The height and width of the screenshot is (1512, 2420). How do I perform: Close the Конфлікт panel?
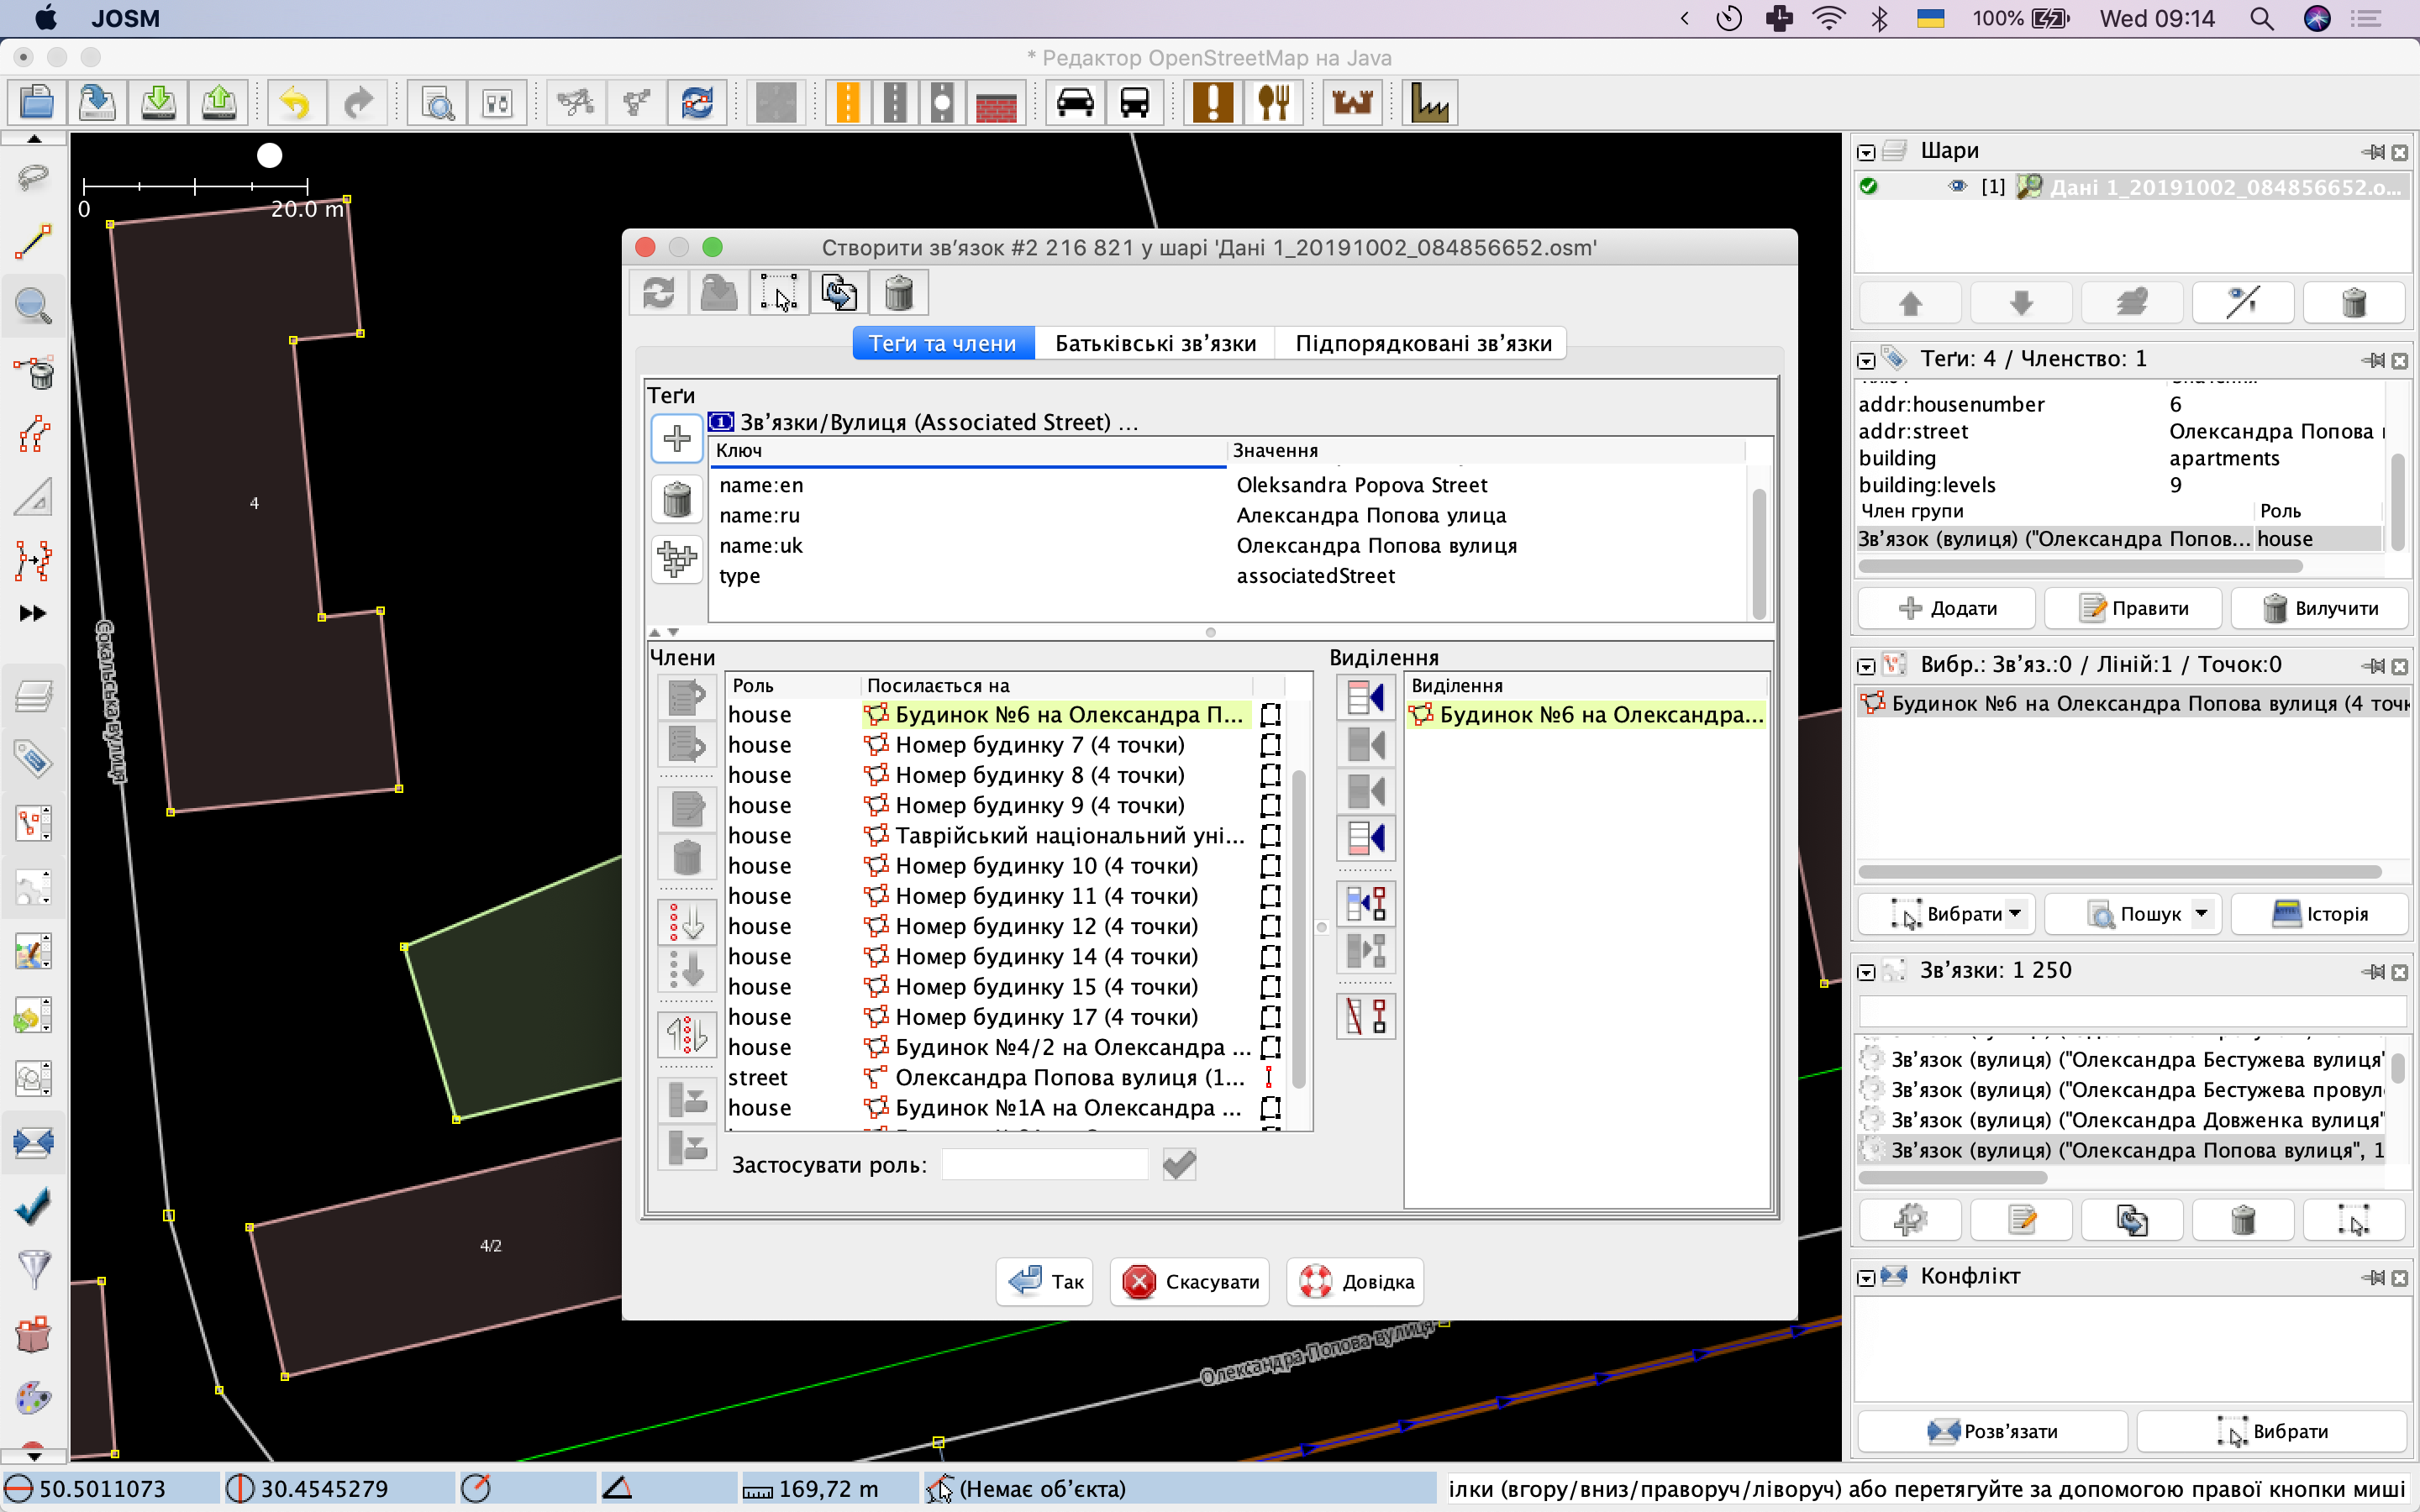pyautogui.click(x=2400, y=1278)
